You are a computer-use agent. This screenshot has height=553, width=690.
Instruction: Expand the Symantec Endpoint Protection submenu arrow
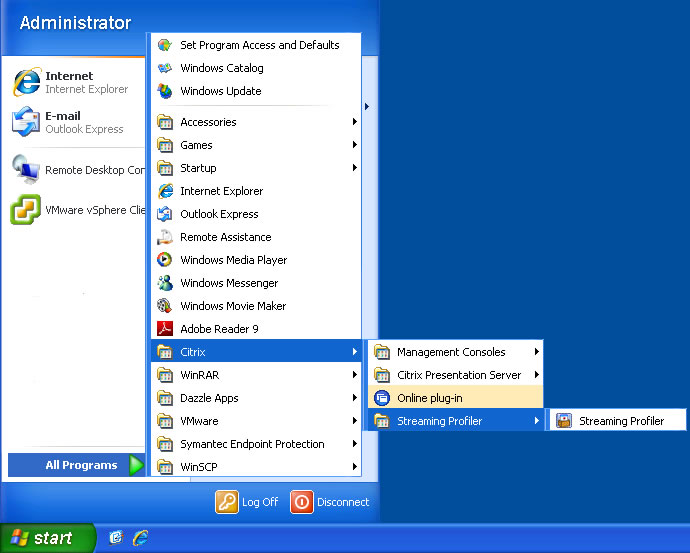355,444
